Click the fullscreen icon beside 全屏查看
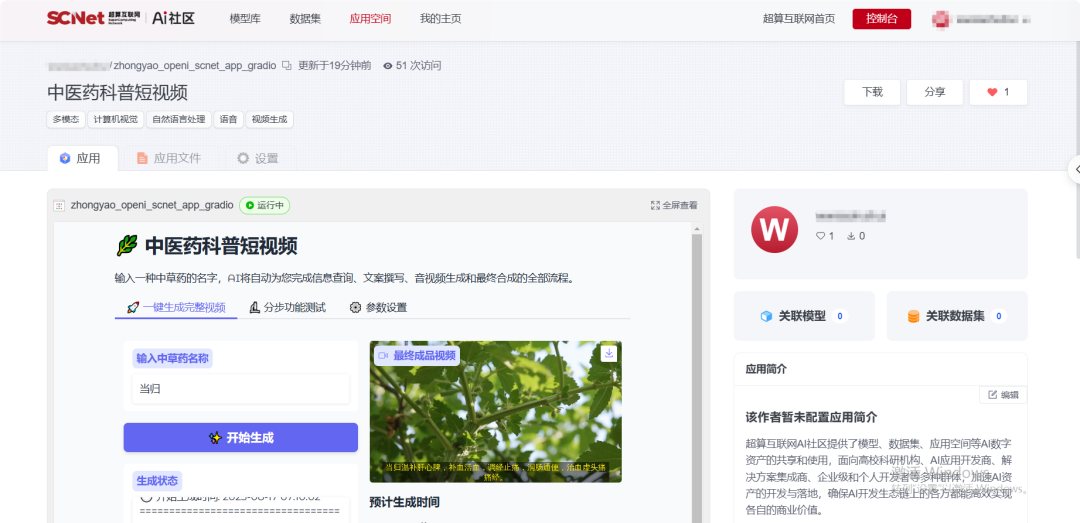Screen dimensions: 1080x523 pyautogui.click(x=655, y=205)
